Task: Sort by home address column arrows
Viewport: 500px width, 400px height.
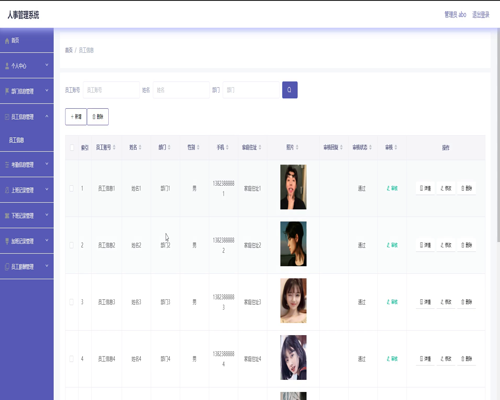Action: tap(260, 147)
